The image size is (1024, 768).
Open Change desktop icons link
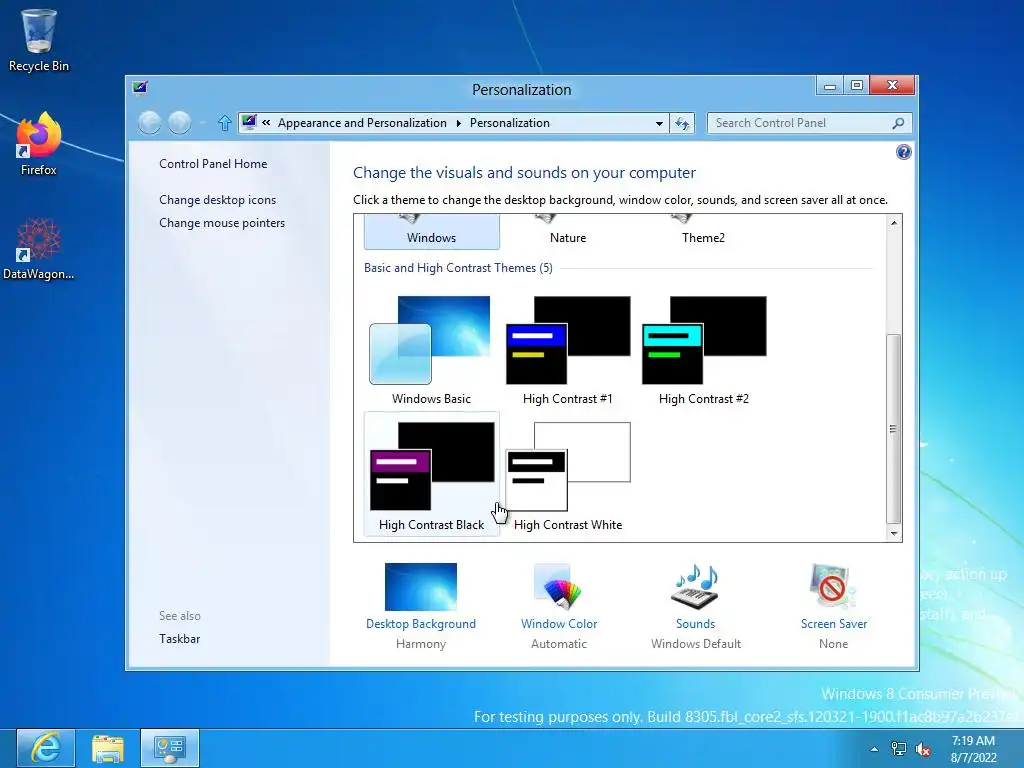pos(217,200)
